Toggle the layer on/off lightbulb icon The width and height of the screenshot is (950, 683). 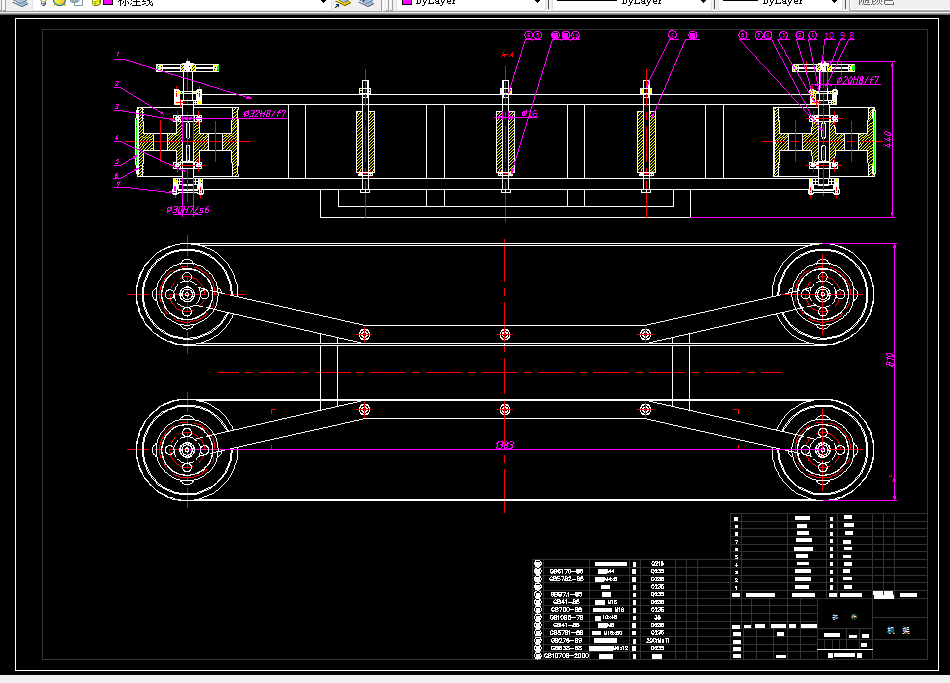44,2
